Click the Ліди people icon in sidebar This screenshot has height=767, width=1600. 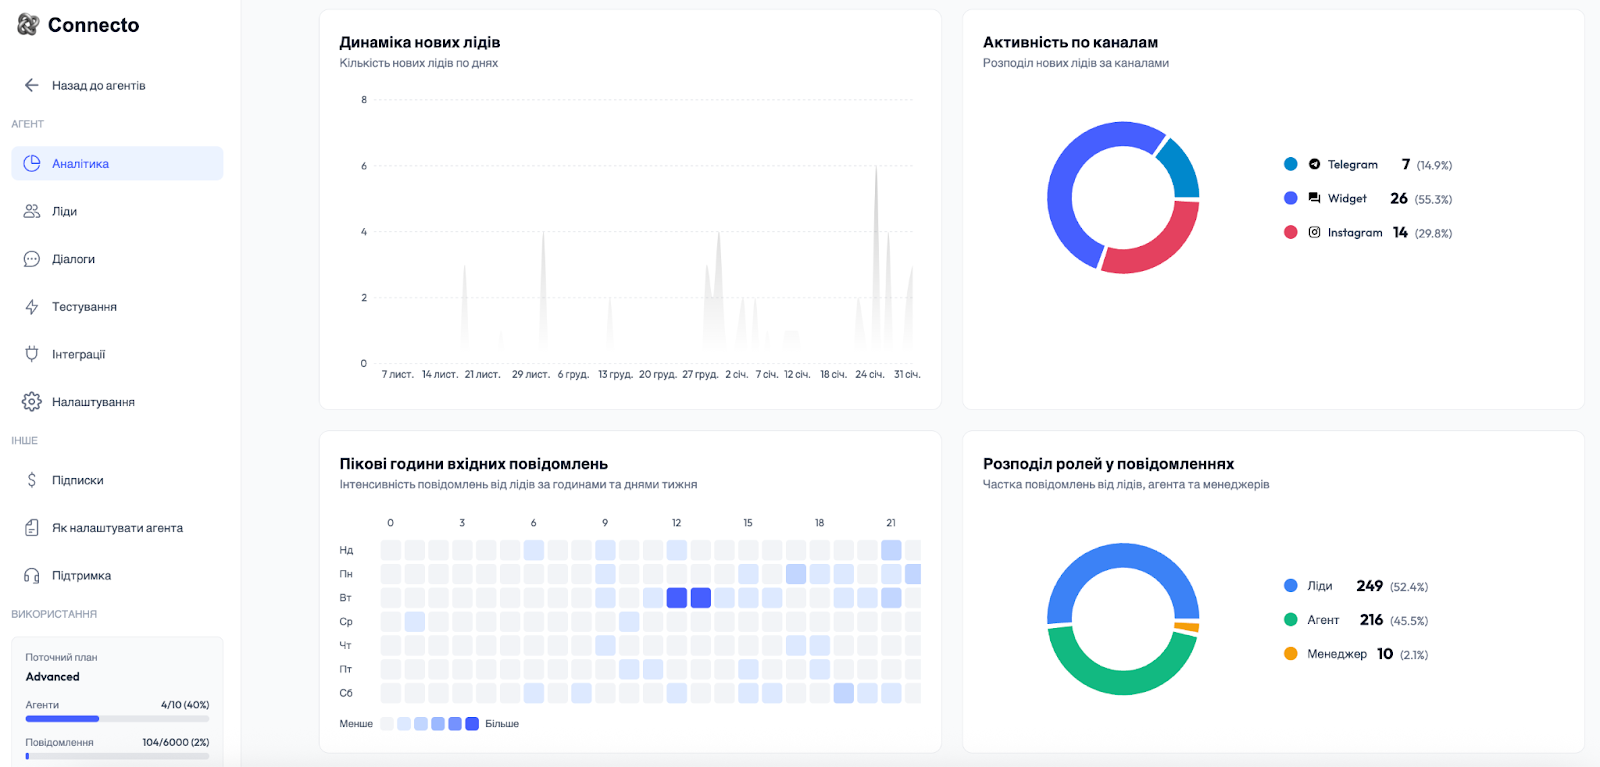(x=32, y=211)
